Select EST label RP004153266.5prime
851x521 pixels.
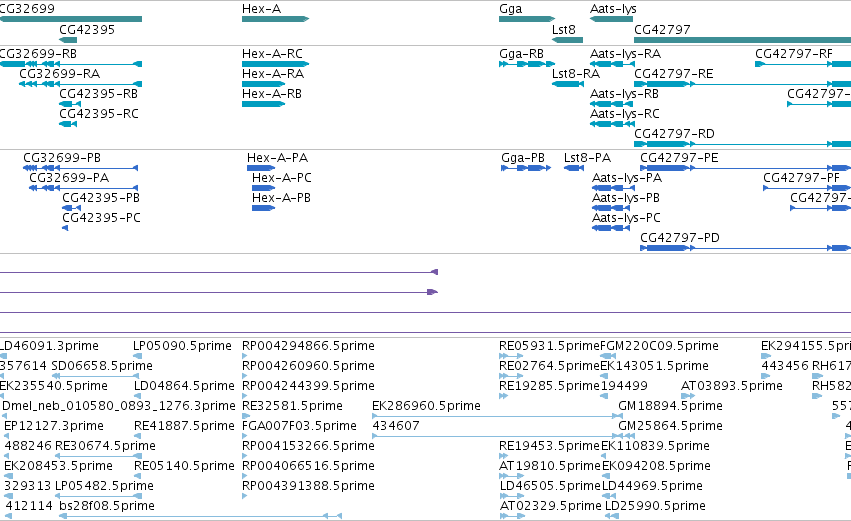point(308,447)
